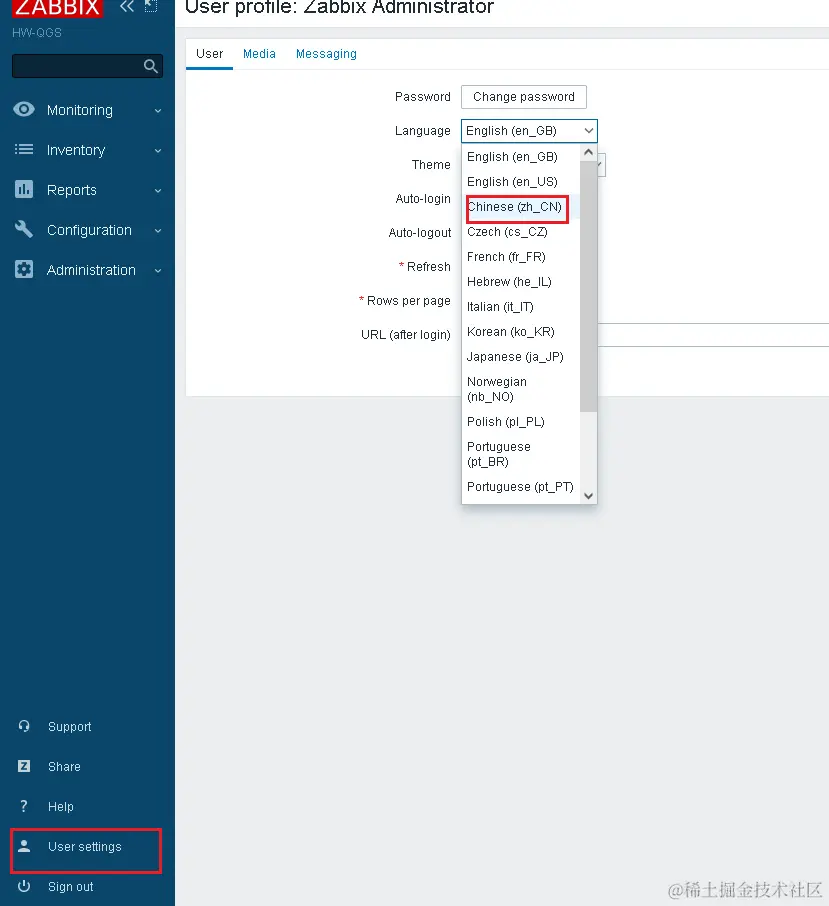
Task: Open the Reports menu
Action: [72, 190]
